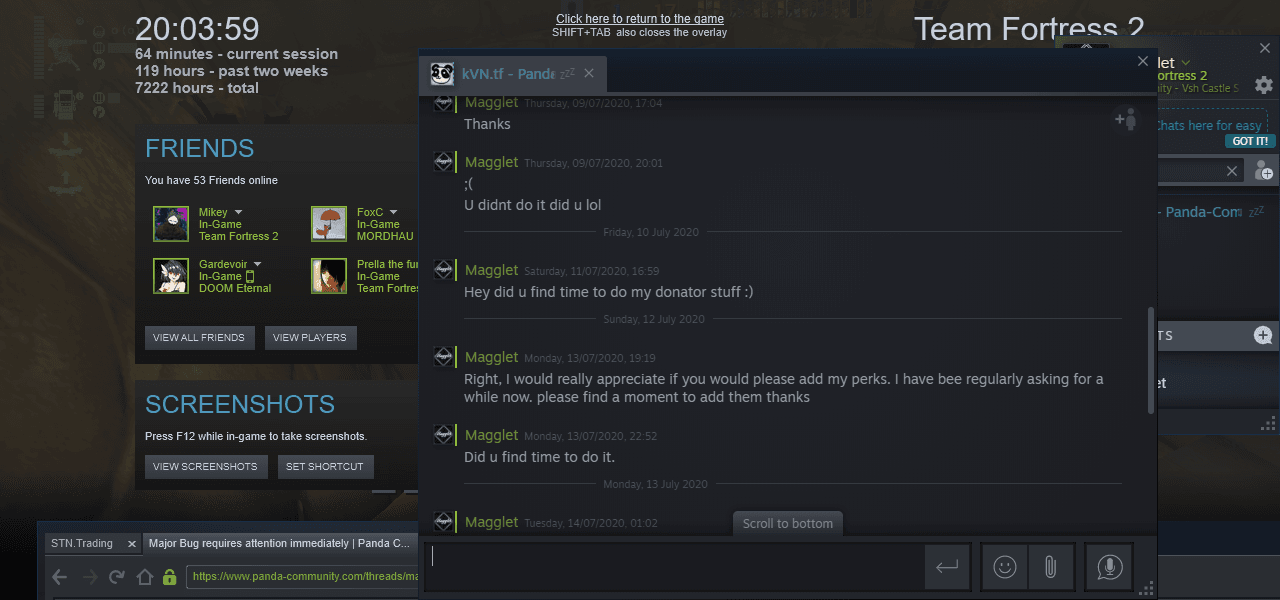Click chat window vertical scrollbar
The width and height of the screenshot is (1280, 600).
(1151, 360)
